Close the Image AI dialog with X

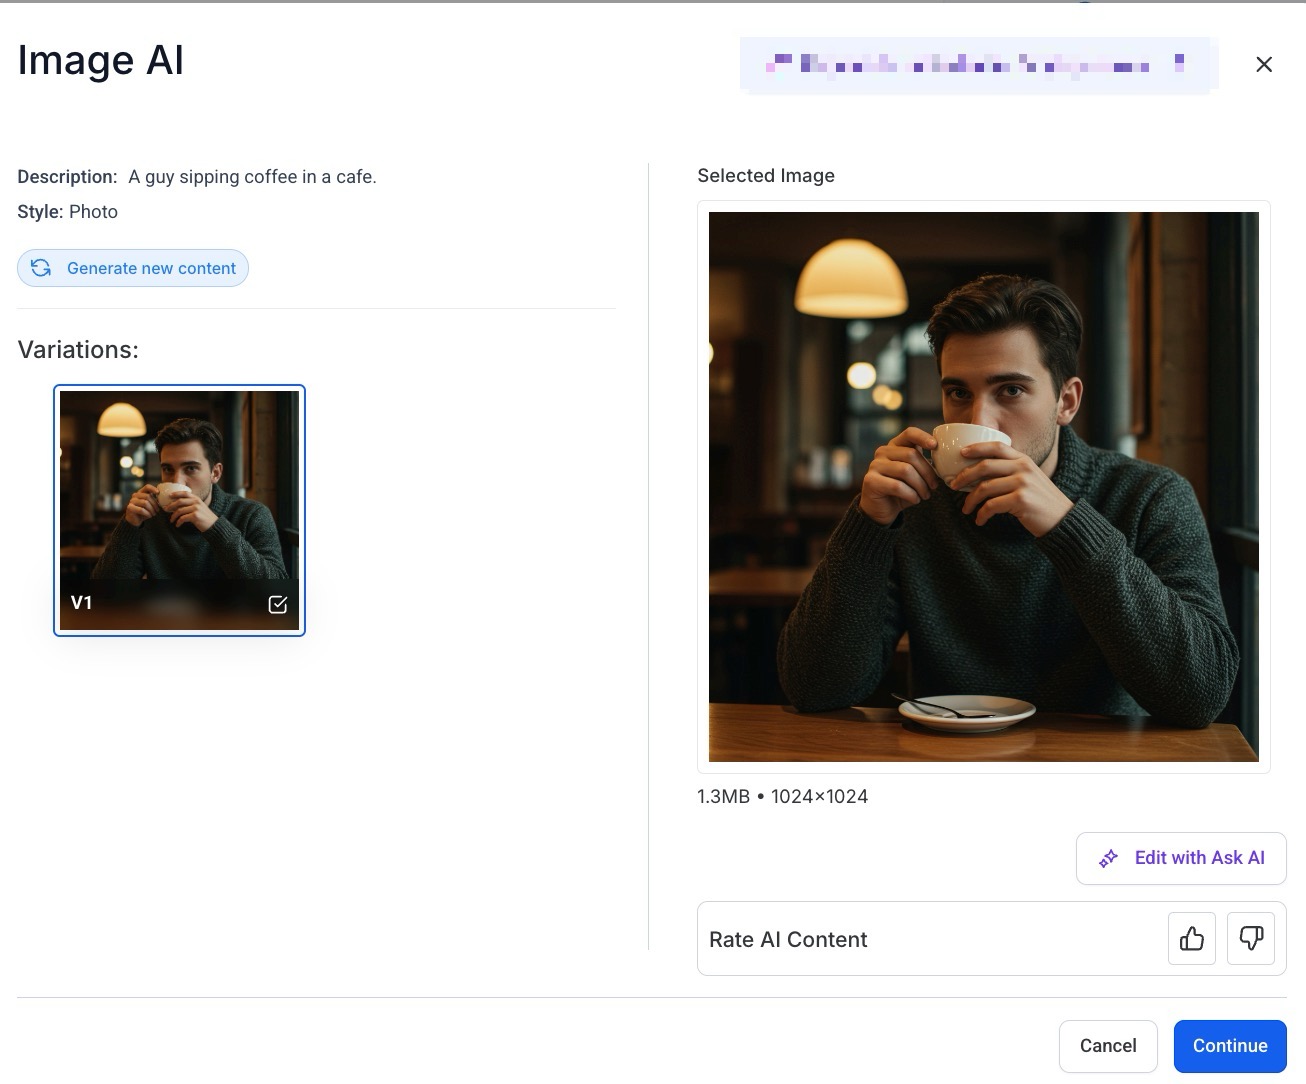click(1263, 64)
